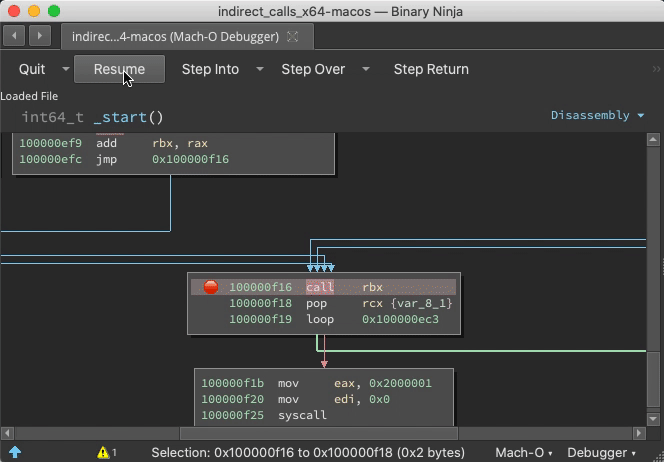The height and width of the screenshot is (462, 664).
Task: Navigate back with the left arrow
Action: coord(15,37)
